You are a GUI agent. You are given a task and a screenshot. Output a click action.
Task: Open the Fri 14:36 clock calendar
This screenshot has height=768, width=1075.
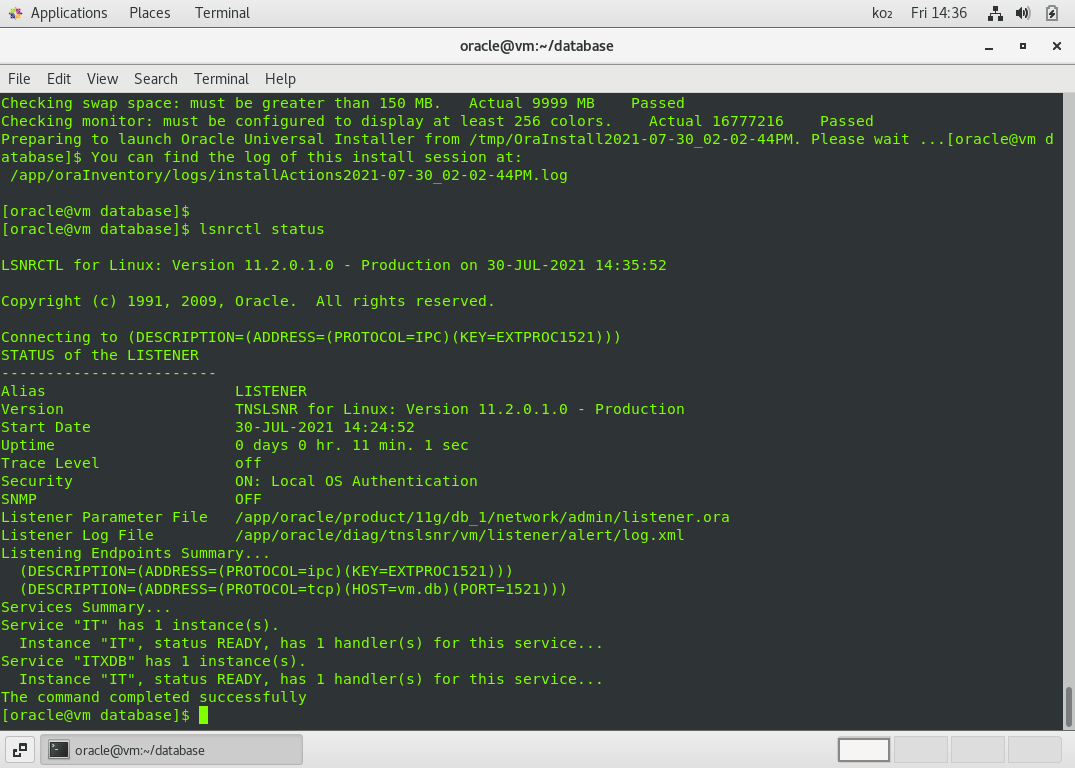(x=939, y=13)
